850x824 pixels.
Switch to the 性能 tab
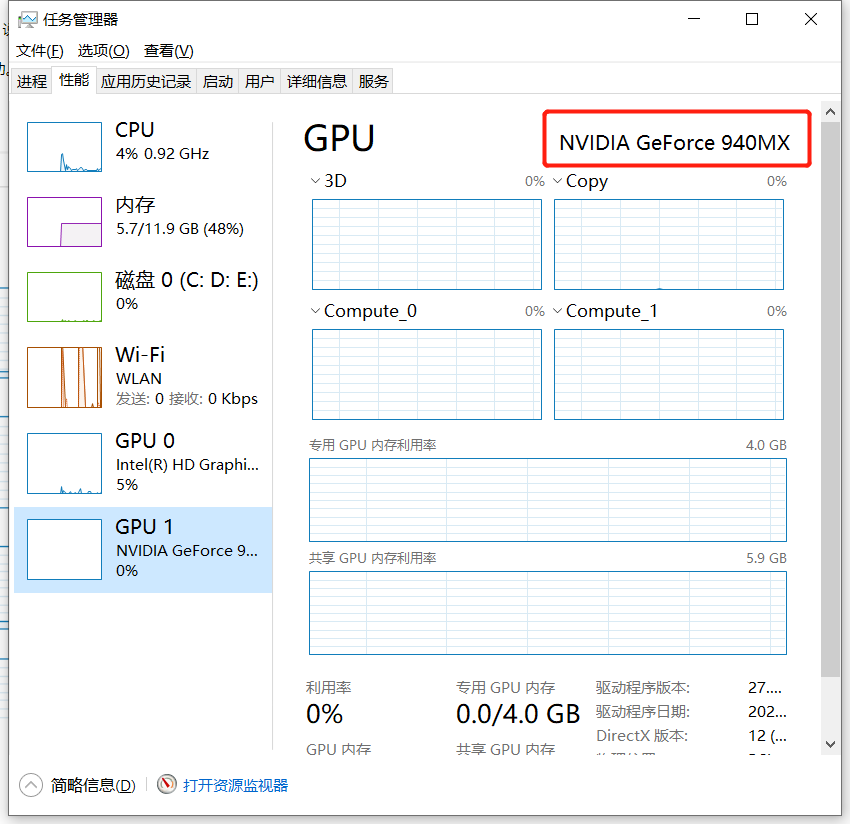pos(74,80)
